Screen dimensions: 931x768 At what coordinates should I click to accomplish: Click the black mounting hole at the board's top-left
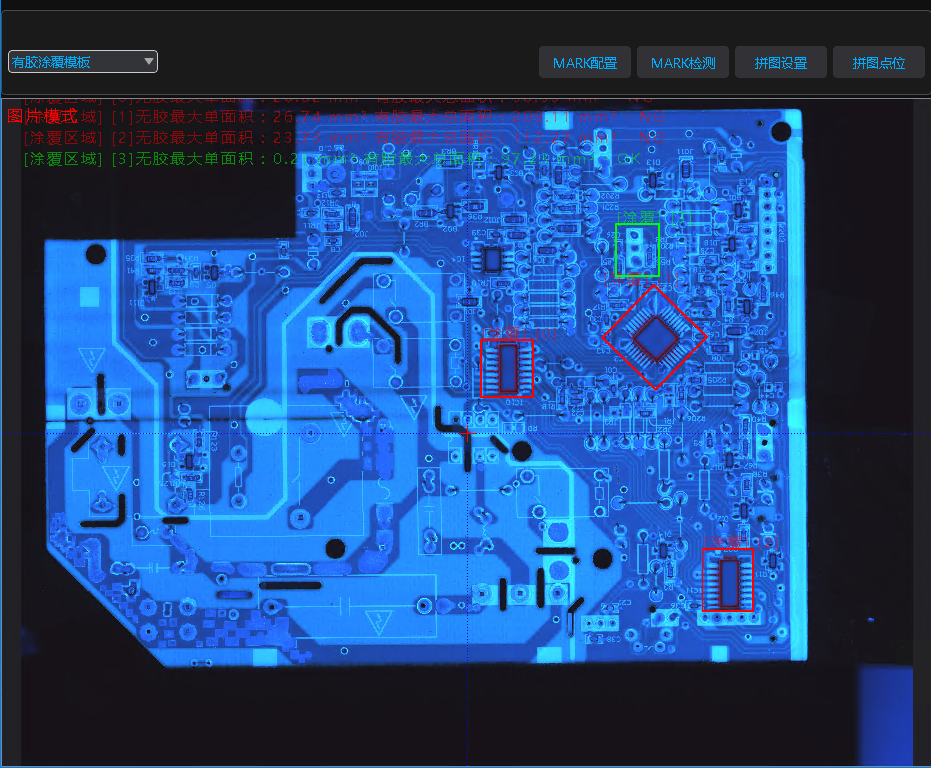(95, 254)
